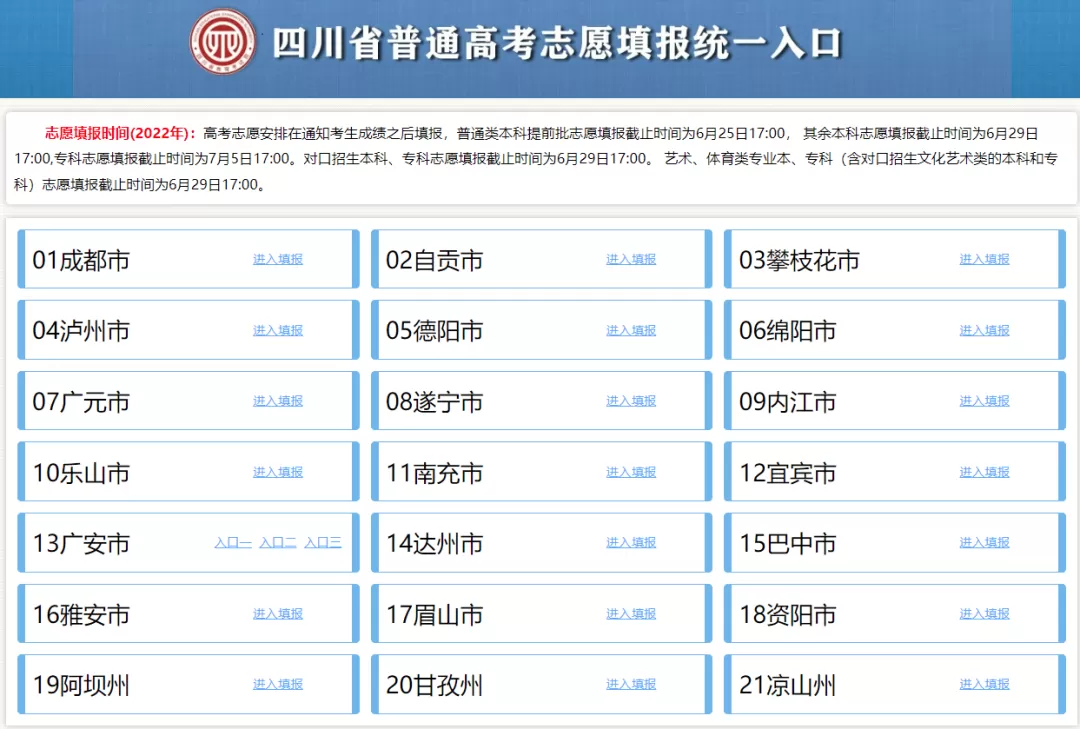Open 进入填报 link for 06绵阳市

click(984, 330)
